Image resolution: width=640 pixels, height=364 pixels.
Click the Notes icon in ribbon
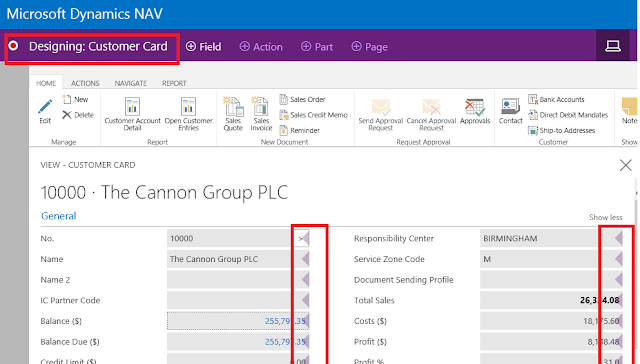pyautogui.click(x=629, y=107)
